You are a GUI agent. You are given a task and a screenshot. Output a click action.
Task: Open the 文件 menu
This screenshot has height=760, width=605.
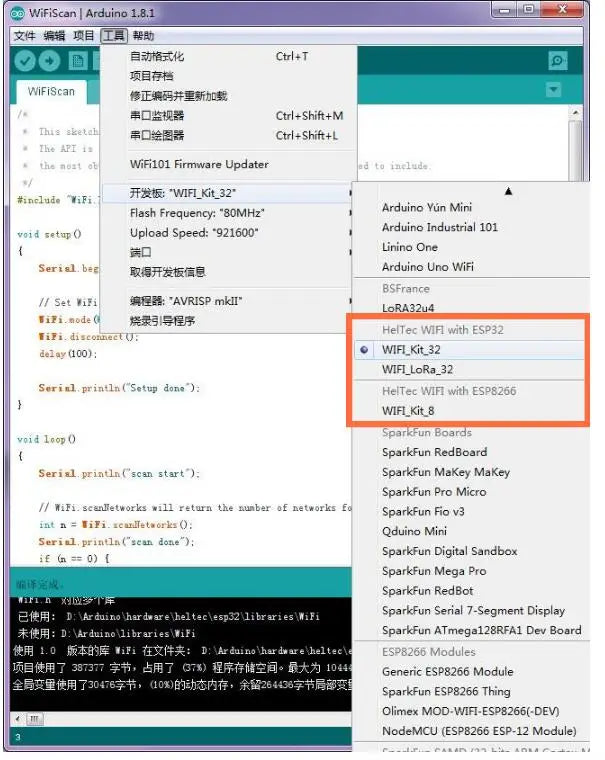[25, 35]
